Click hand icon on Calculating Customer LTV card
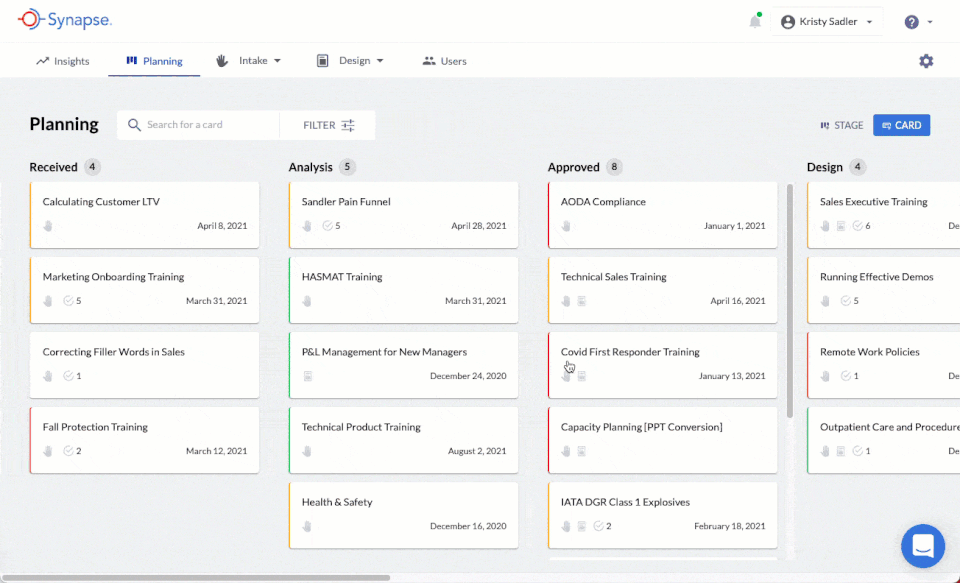Viewport: 960px width, 583px height. tap(48, 226)
